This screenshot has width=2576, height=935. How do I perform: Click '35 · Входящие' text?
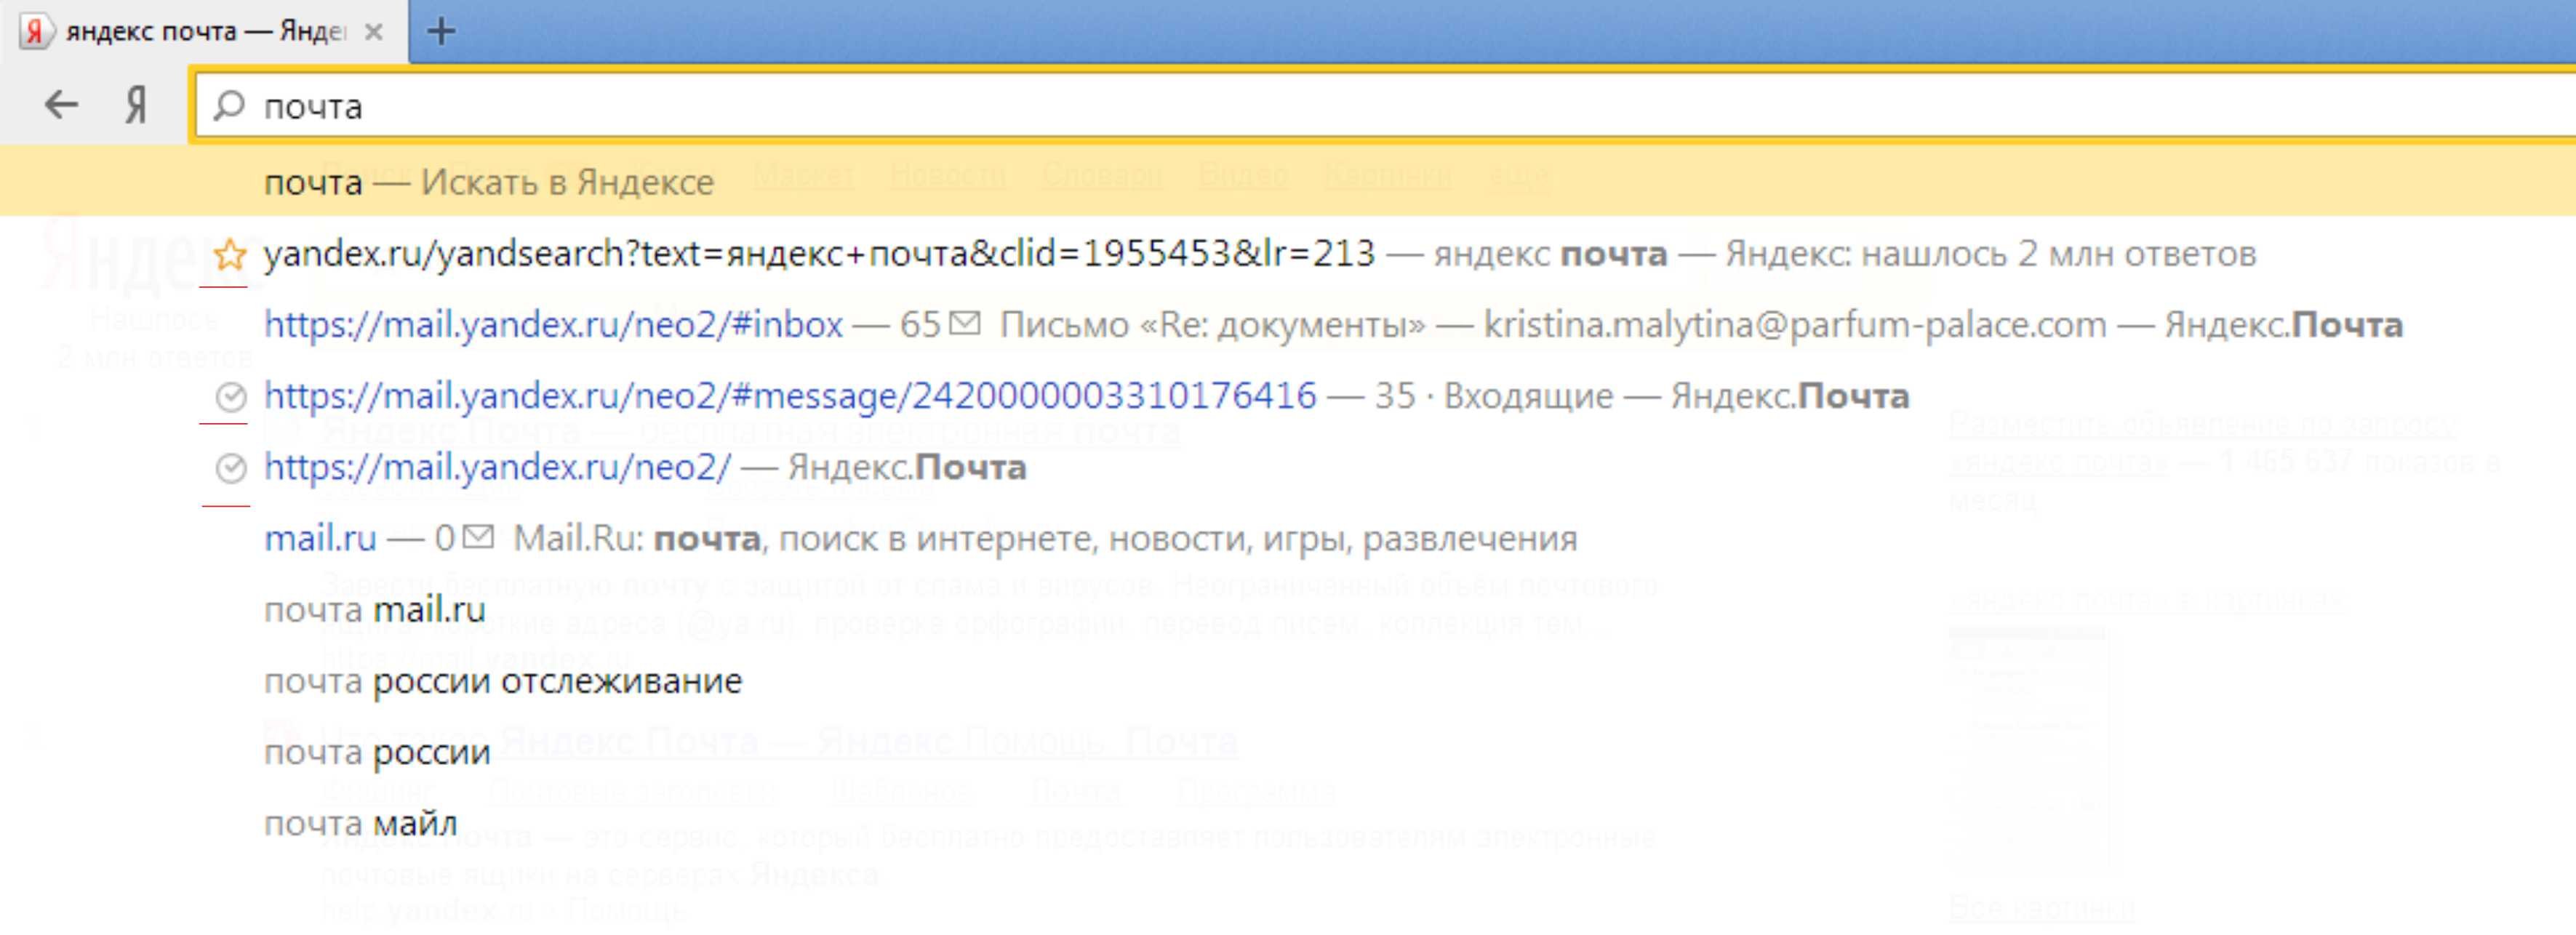(x=1494, y=396)
